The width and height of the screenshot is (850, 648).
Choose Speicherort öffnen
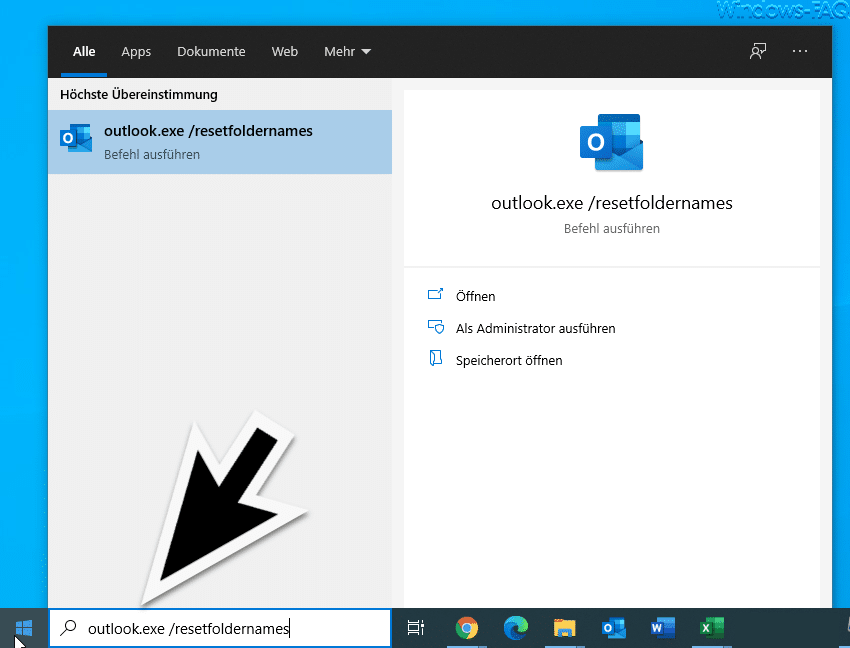point(509,361)
